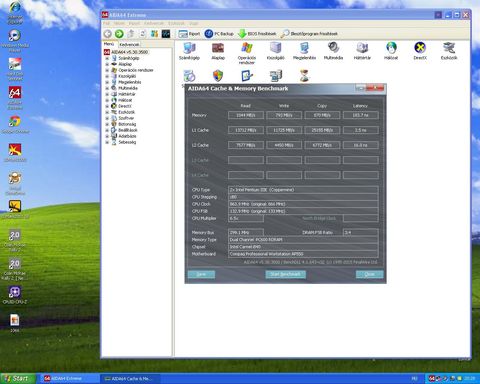Viewport: 480px width, 384px height.
Task: Click the Memory Read result field
Action: click(246, 115)
